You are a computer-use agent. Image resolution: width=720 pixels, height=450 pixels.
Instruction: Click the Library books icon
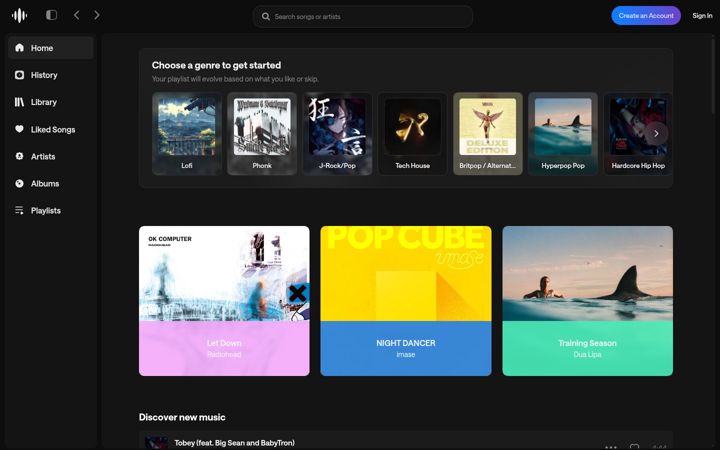pos(19,102)
